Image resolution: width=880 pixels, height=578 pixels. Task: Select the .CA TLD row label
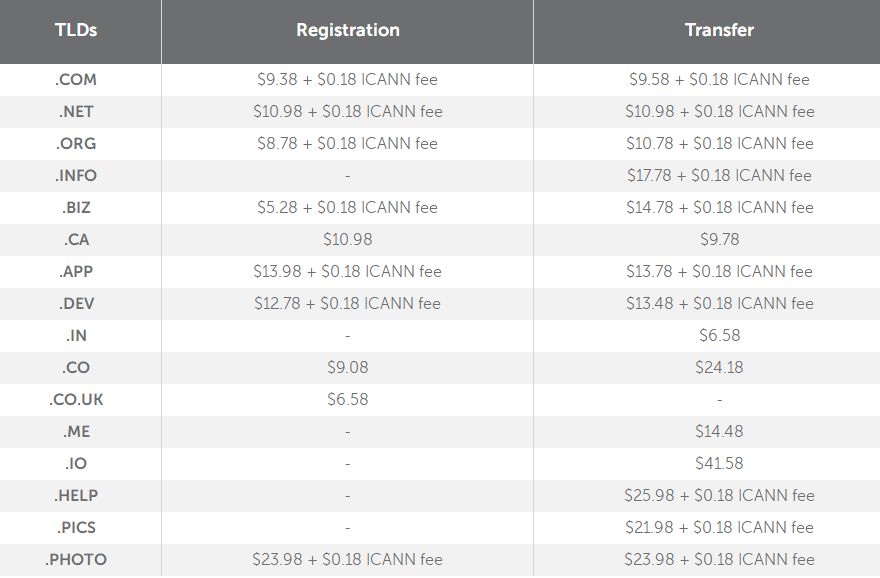click(x=76, y=239)
